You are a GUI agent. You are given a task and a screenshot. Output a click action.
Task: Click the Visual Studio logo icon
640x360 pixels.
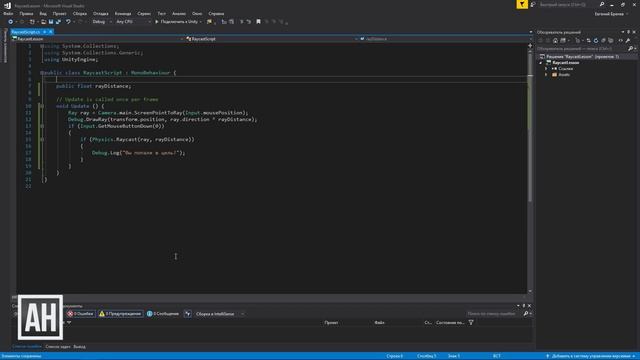(7, 5)
